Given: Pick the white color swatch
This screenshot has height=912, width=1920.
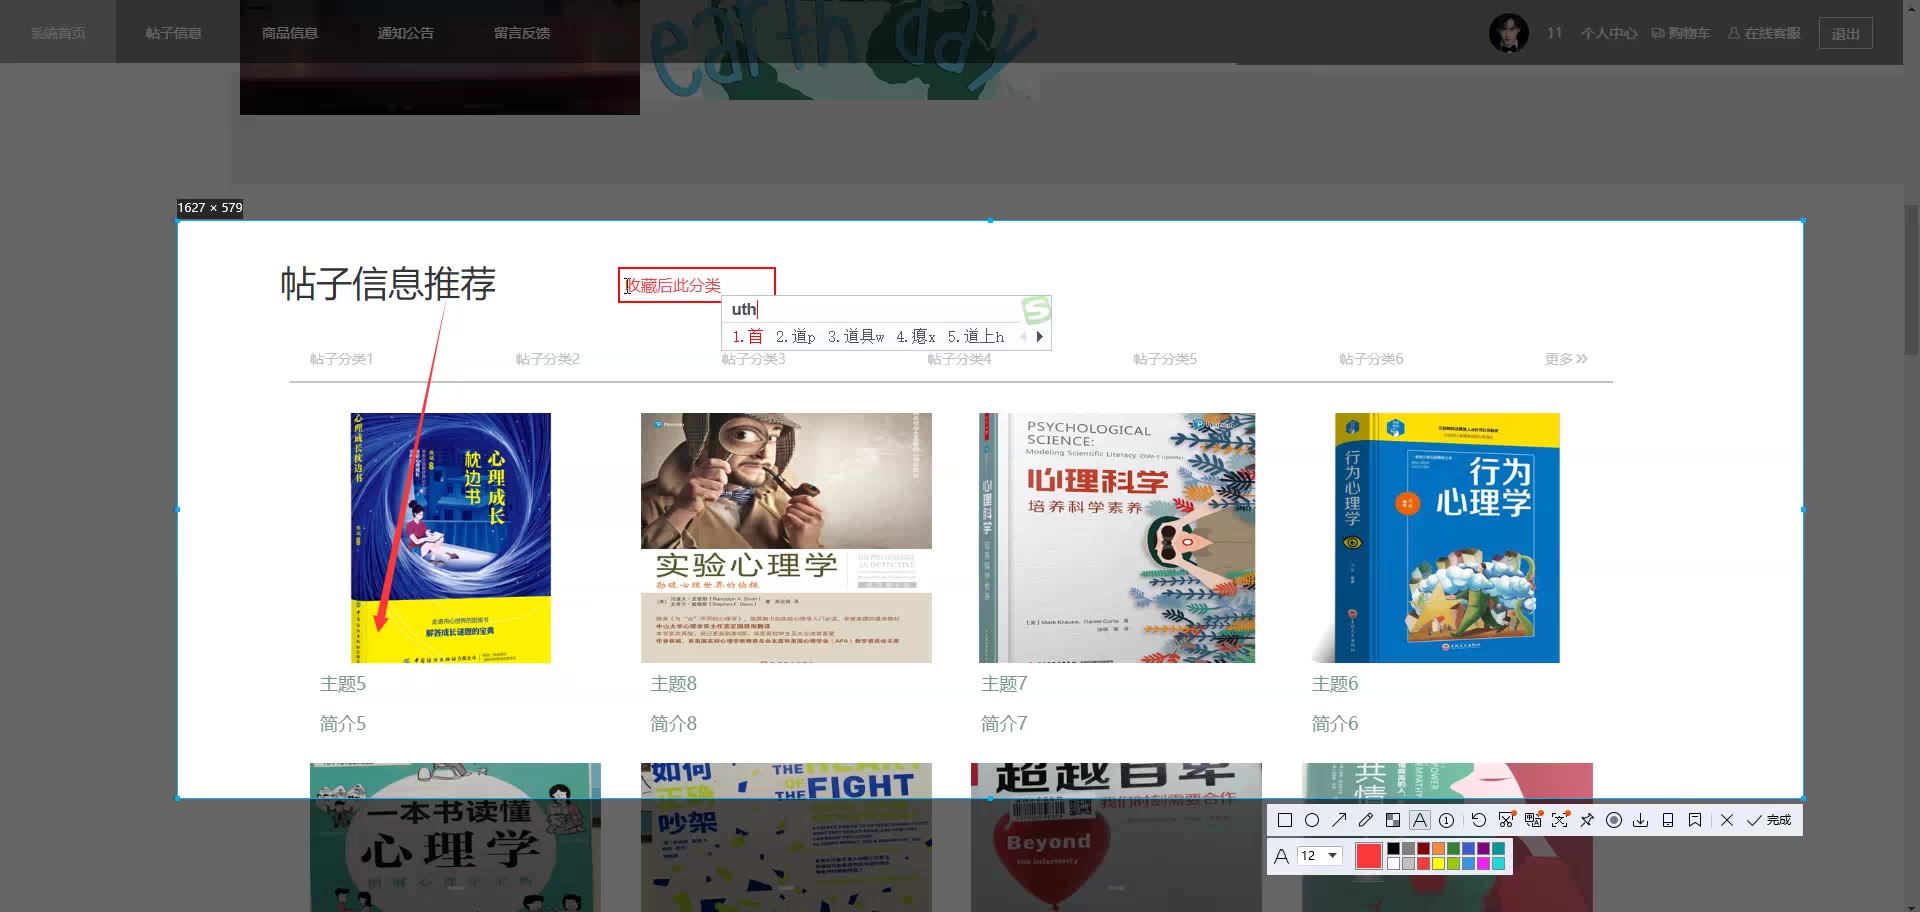Looking at the screenshot, I should pyautogui.click(x=1393, y=863).
